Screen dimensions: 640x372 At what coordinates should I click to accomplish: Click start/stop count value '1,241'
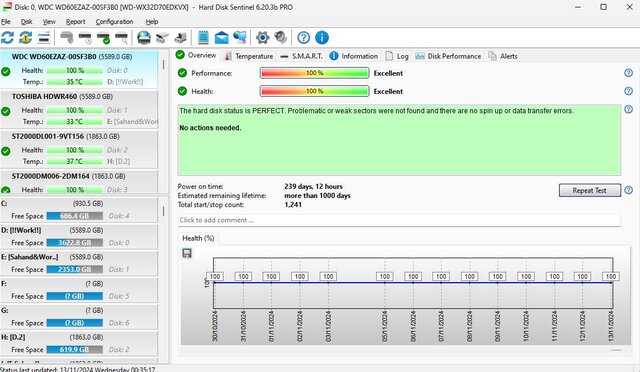tap(293, 205)
